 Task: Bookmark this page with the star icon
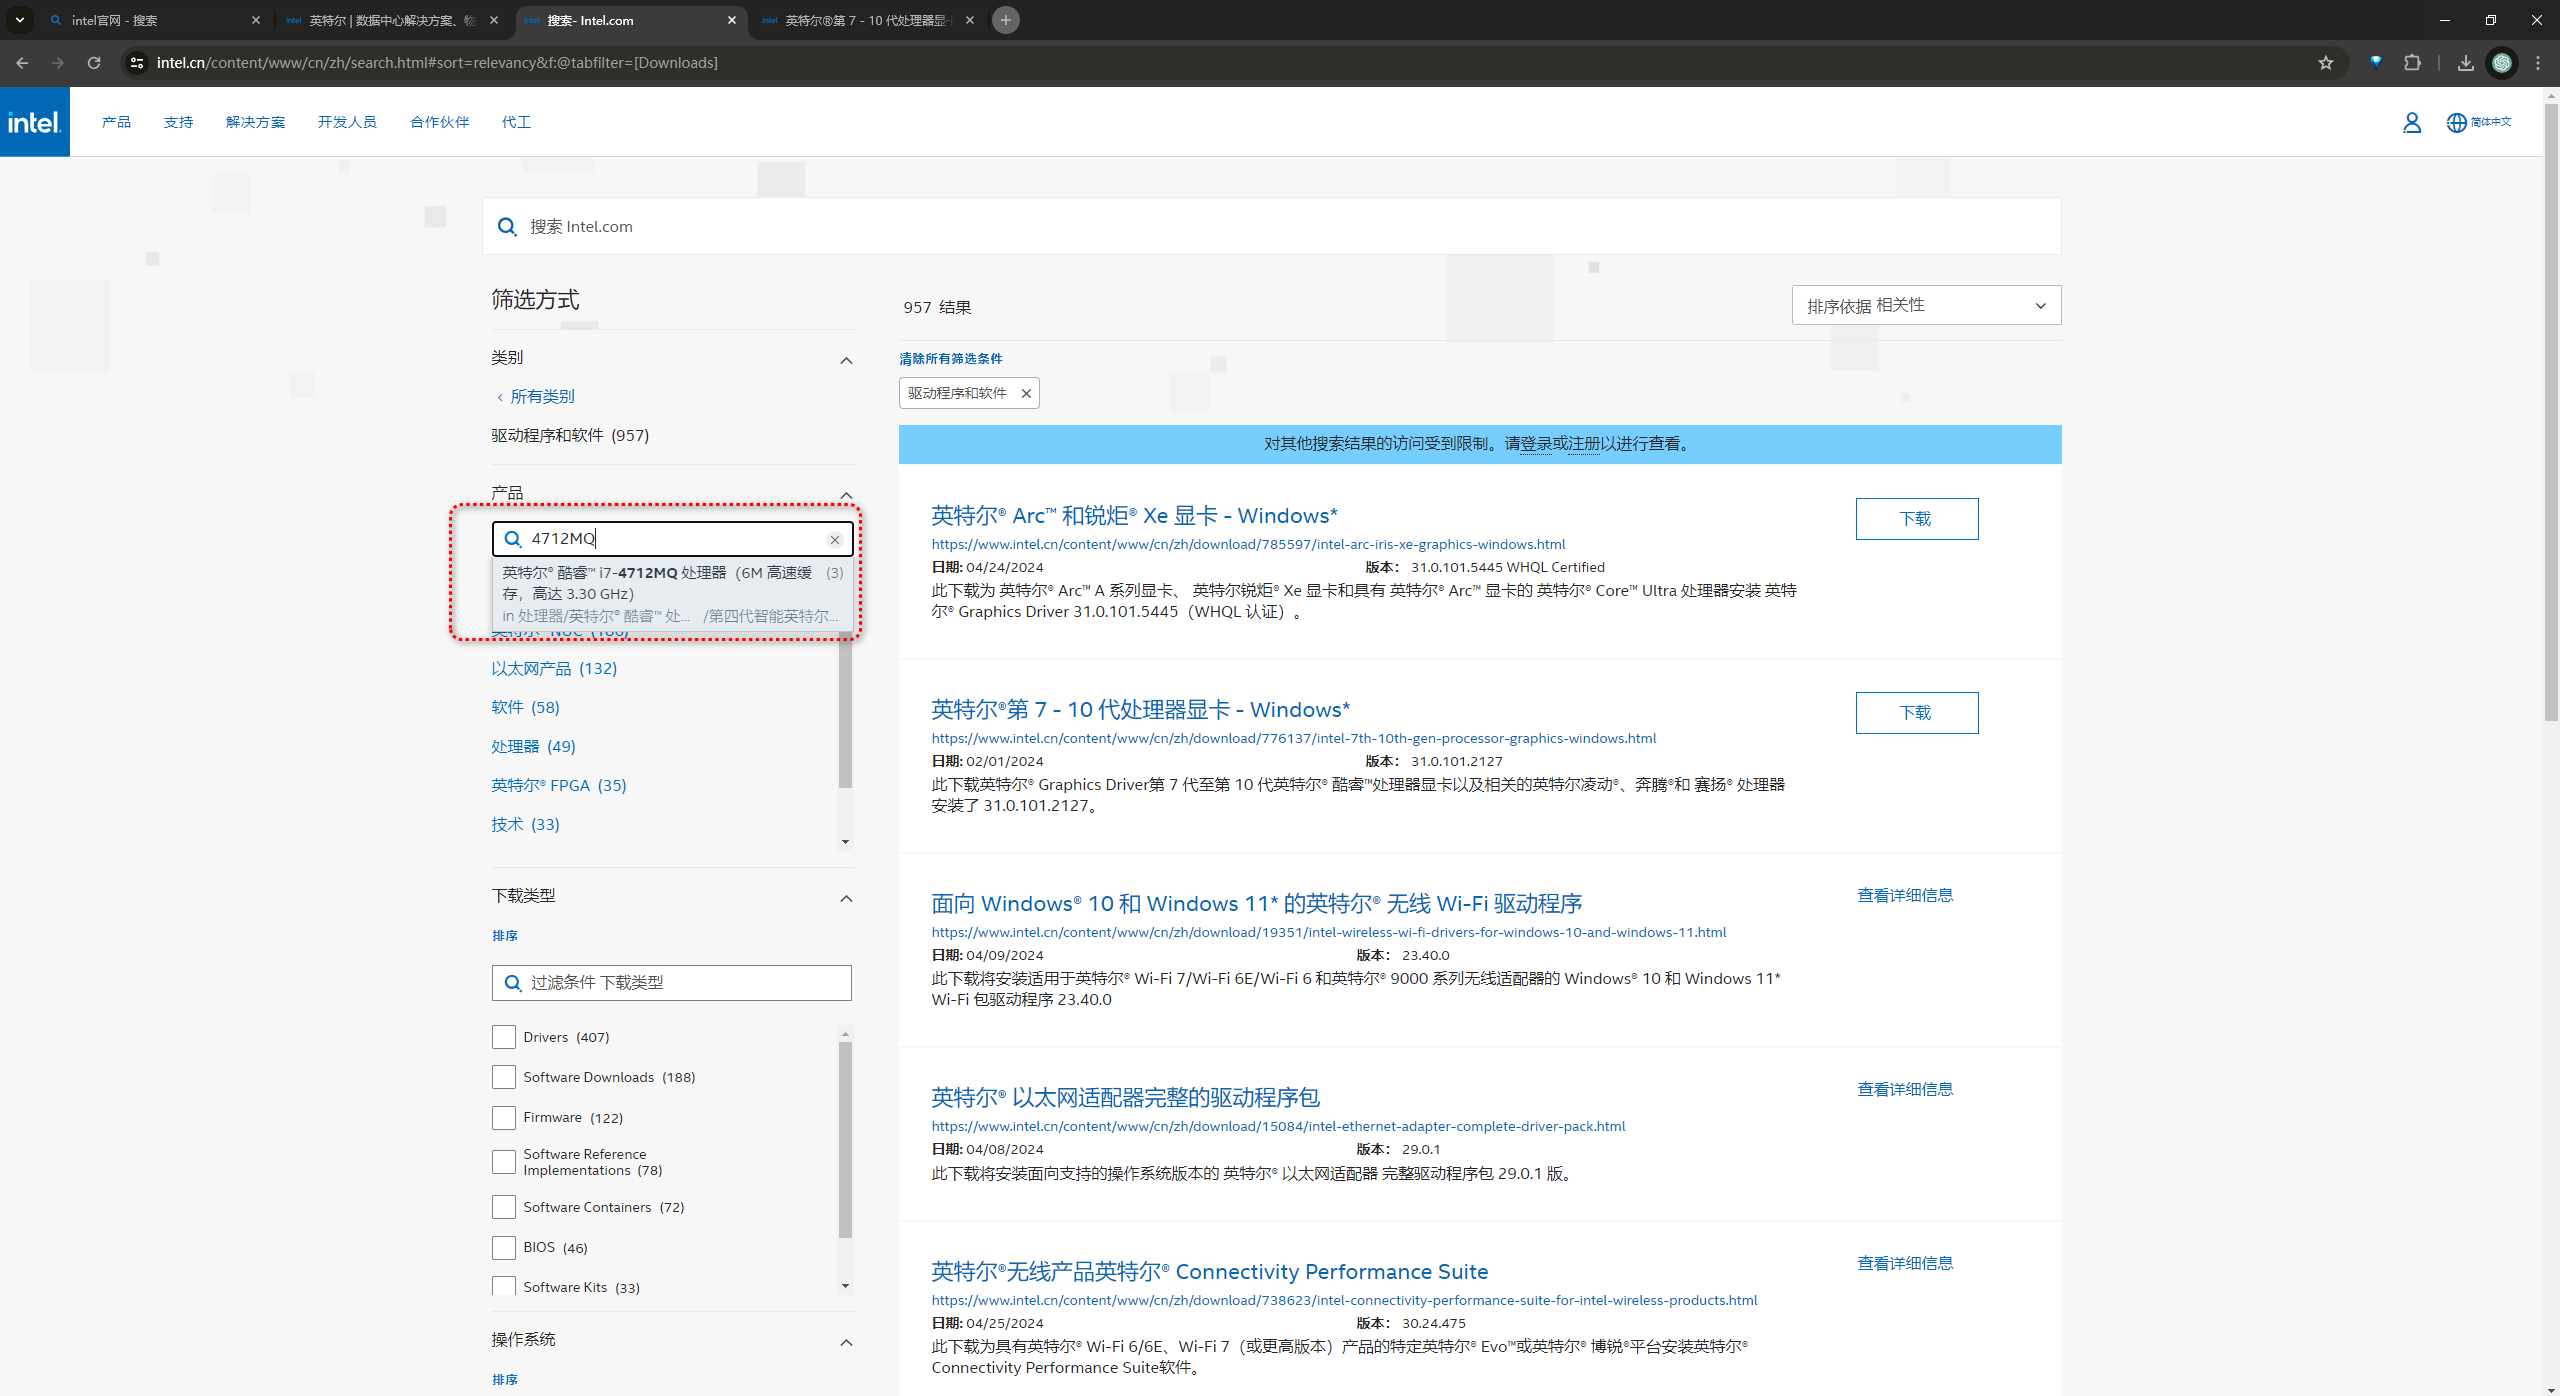[x=2326, y=62]
